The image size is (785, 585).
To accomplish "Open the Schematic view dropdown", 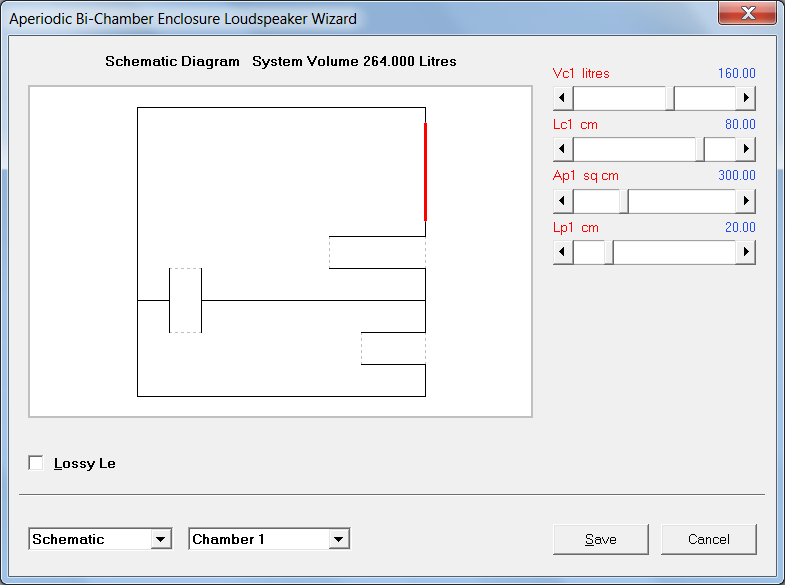I will (161, 539).
